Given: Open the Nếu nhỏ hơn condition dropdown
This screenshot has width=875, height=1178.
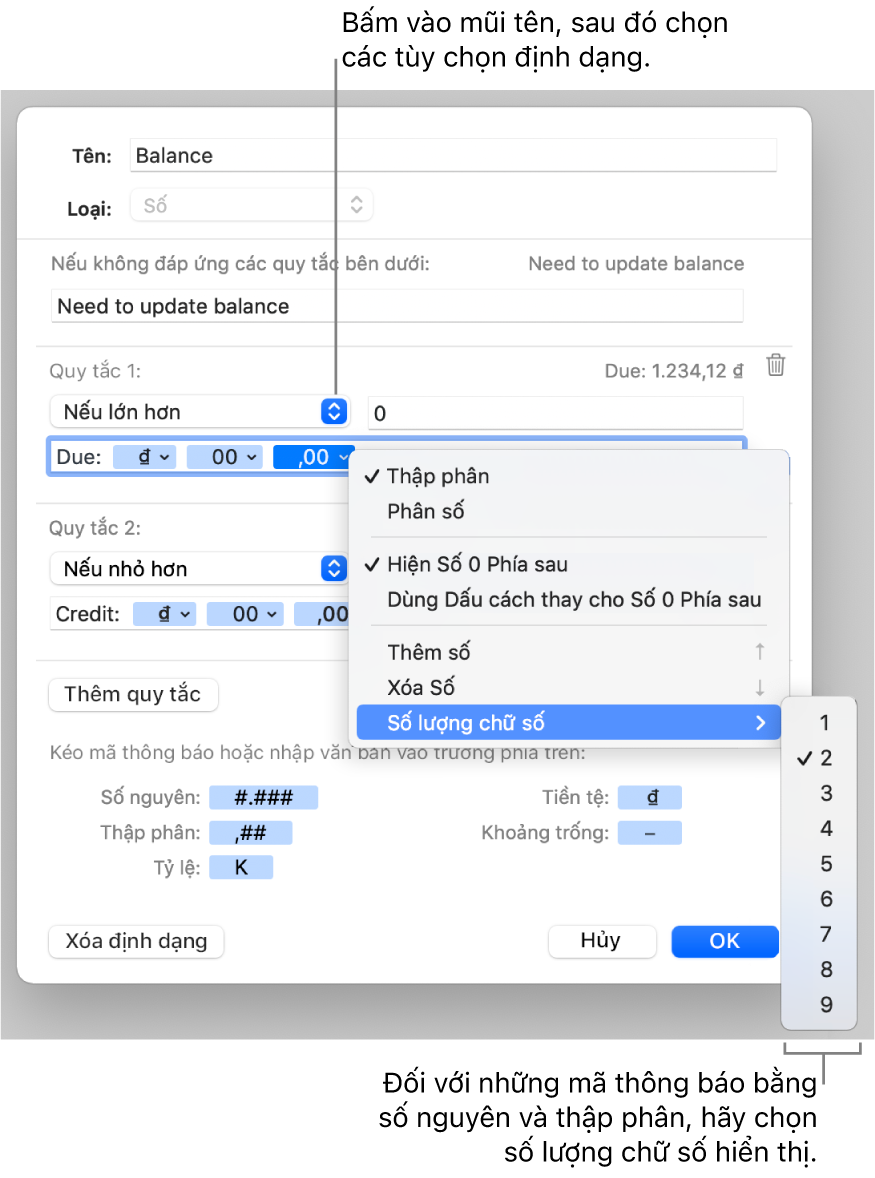Looking at the screenshot, I should tap(198, 569).
